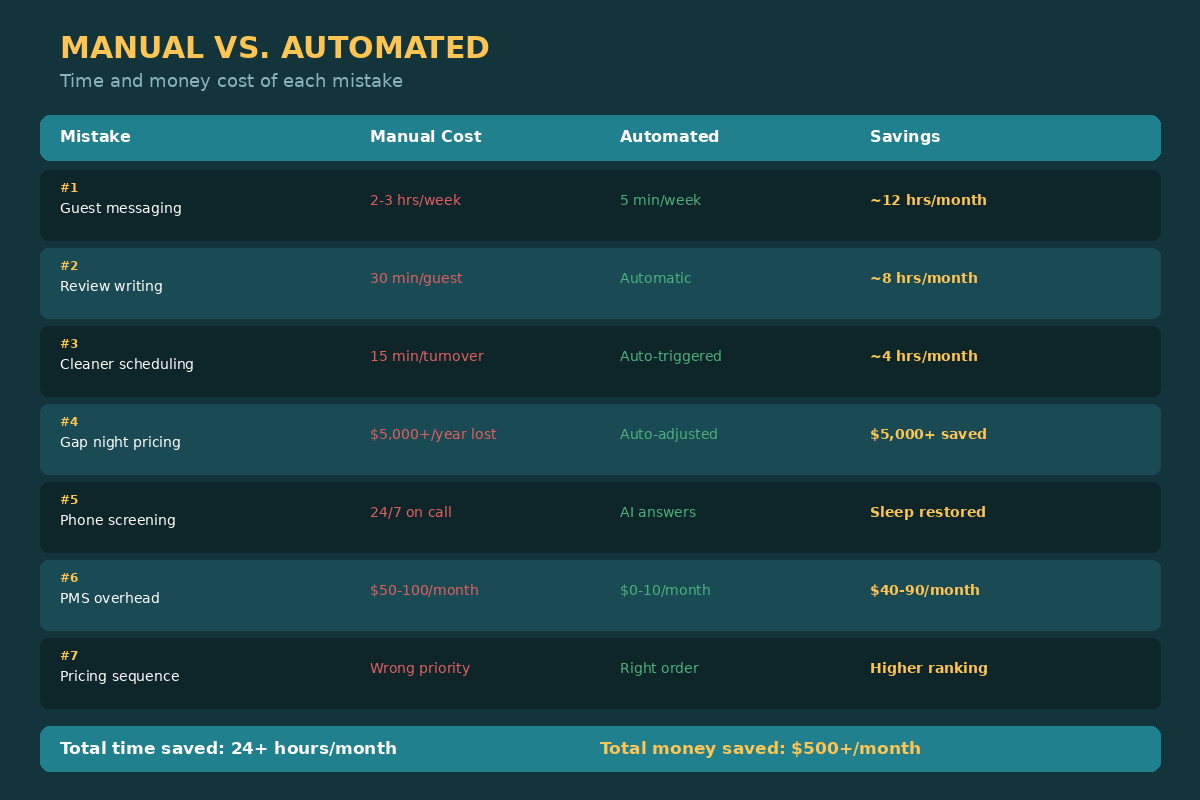Click the 'Automated' column header
1200x800 pixels.
pos(669,137)
